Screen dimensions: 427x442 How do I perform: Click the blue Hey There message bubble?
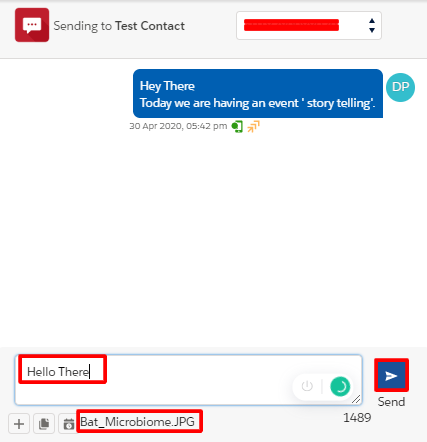point(258,93)
